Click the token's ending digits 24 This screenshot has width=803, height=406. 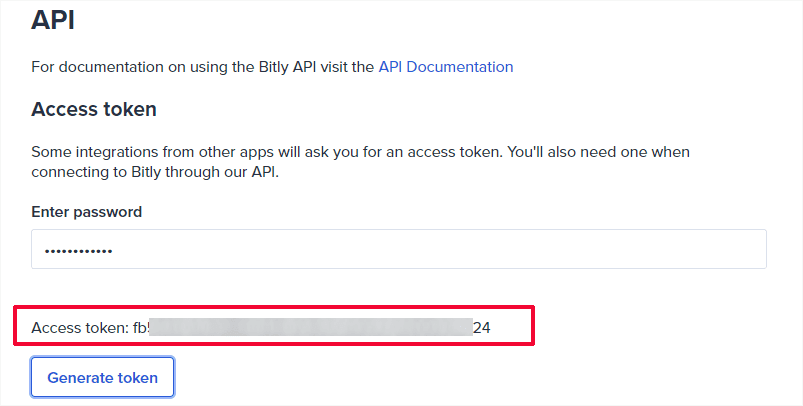click(x=481, y=328)
